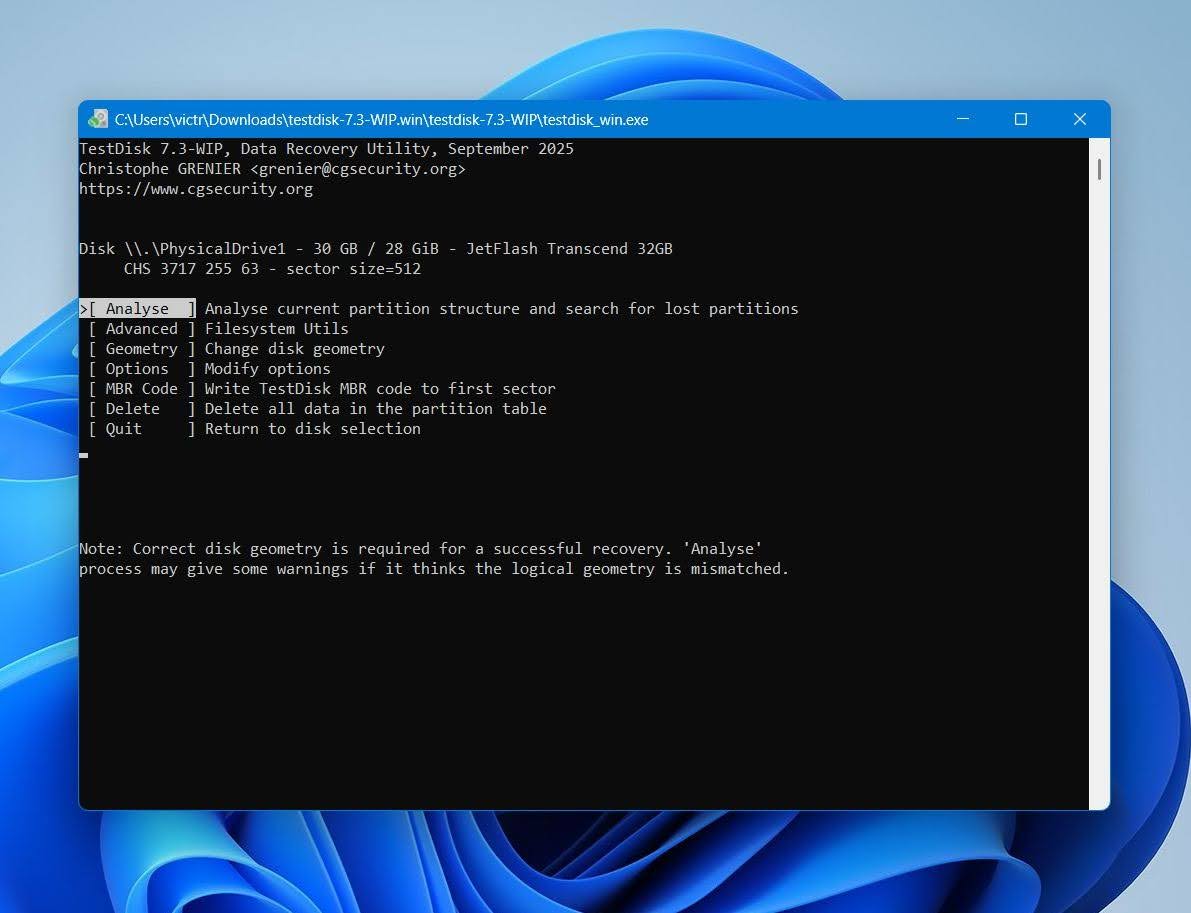Image resolution: width=1191 pixels, height=913 pixels.
Task: Click the 'Note: Correct disk geometry' line
Action: click(421, 548)
